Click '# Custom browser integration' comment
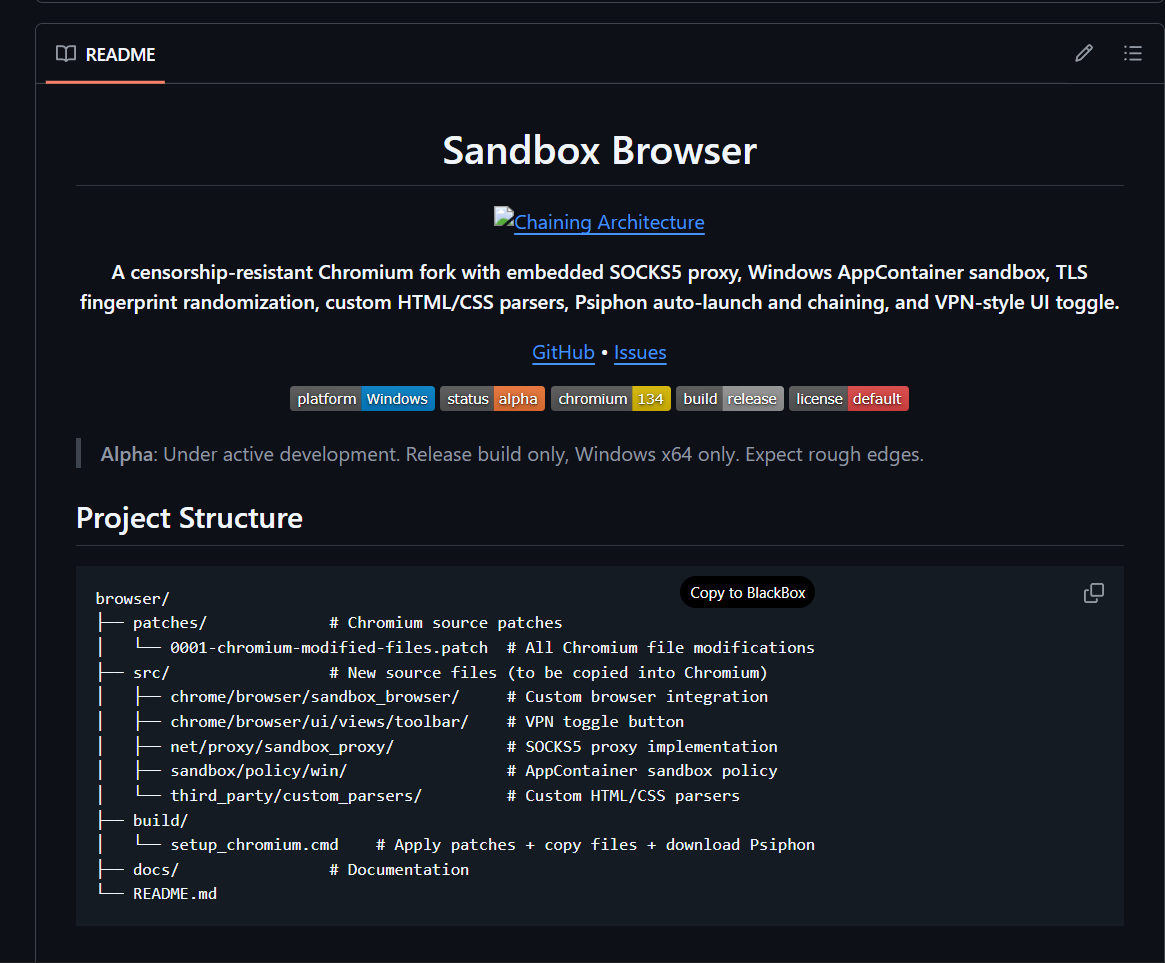Viewport: 1165px width, 963px height. click(x=637, y=697)
